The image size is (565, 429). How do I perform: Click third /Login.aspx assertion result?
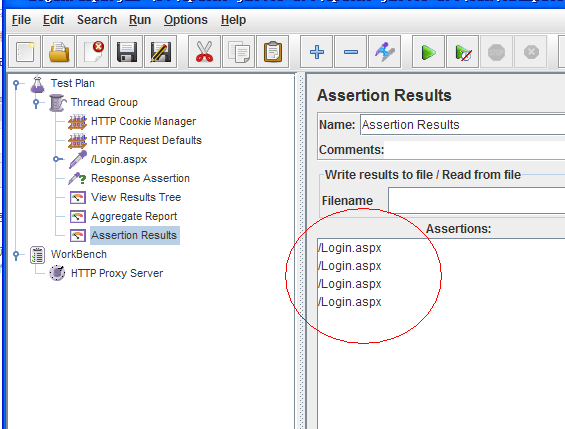pyautogui.click(x=350, y=284)
